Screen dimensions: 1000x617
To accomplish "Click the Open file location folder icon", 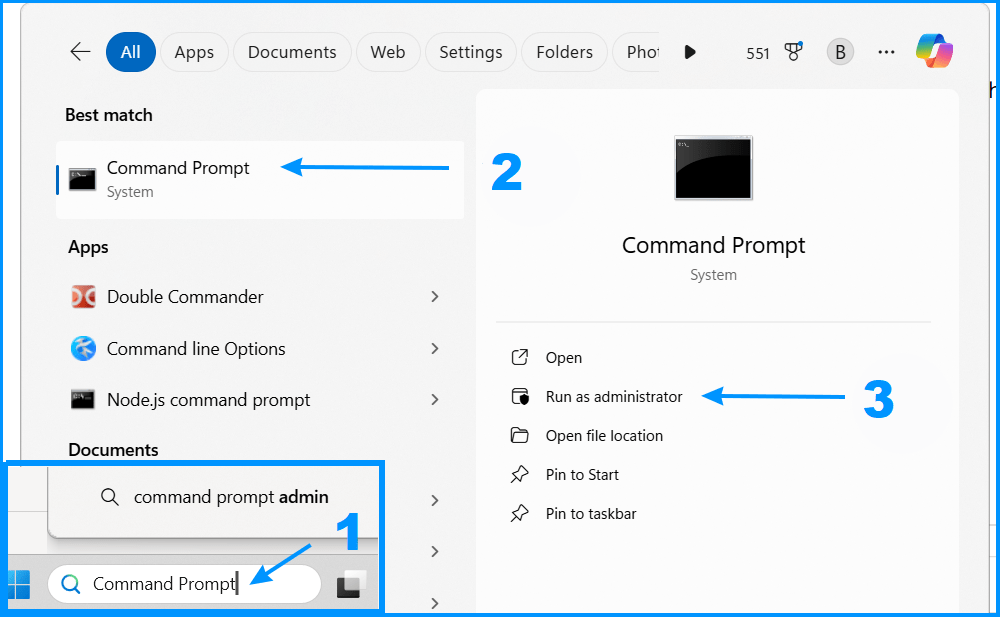I will point(520,436).
